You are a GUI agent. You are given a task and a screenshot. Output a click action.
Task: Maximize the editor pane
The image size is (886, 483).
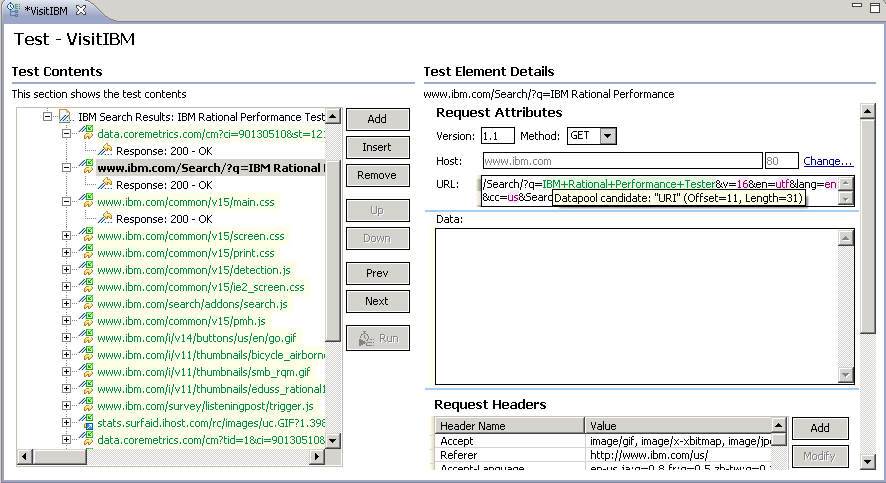coord(874,7)
